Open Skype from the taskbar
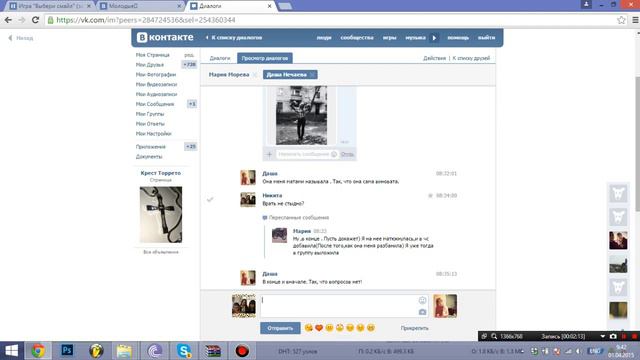This screenshot has height=360, width=640. click(x=184, y=351)
